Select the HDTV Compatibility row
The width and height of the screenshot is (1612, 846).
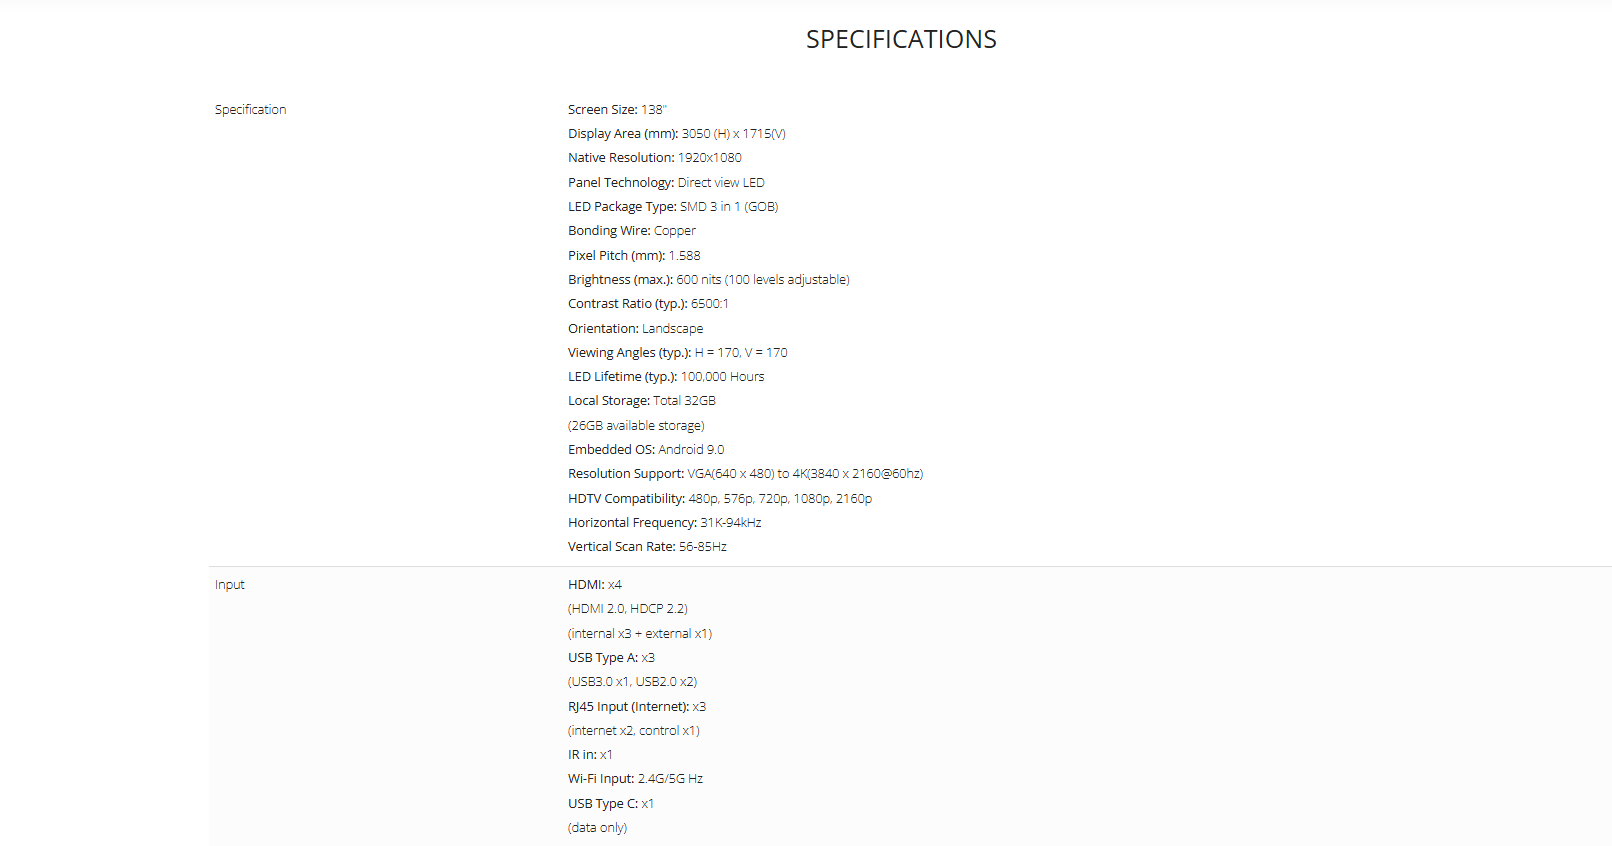pyautogui.click(x=719, y=499)
